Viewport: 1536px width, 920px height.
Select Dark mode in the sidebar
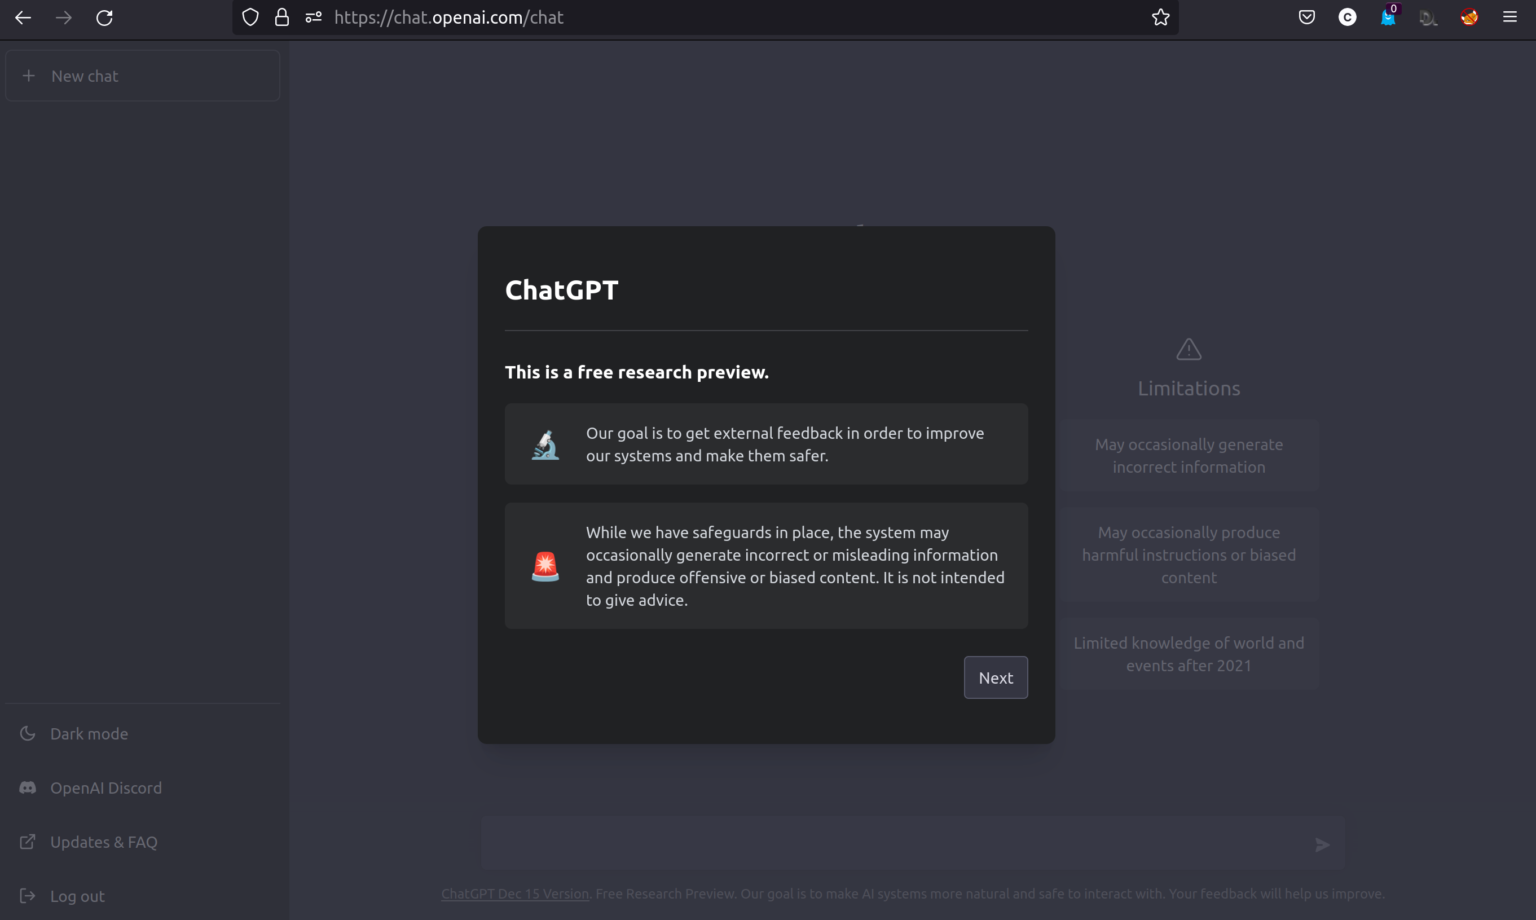point(89,733)
